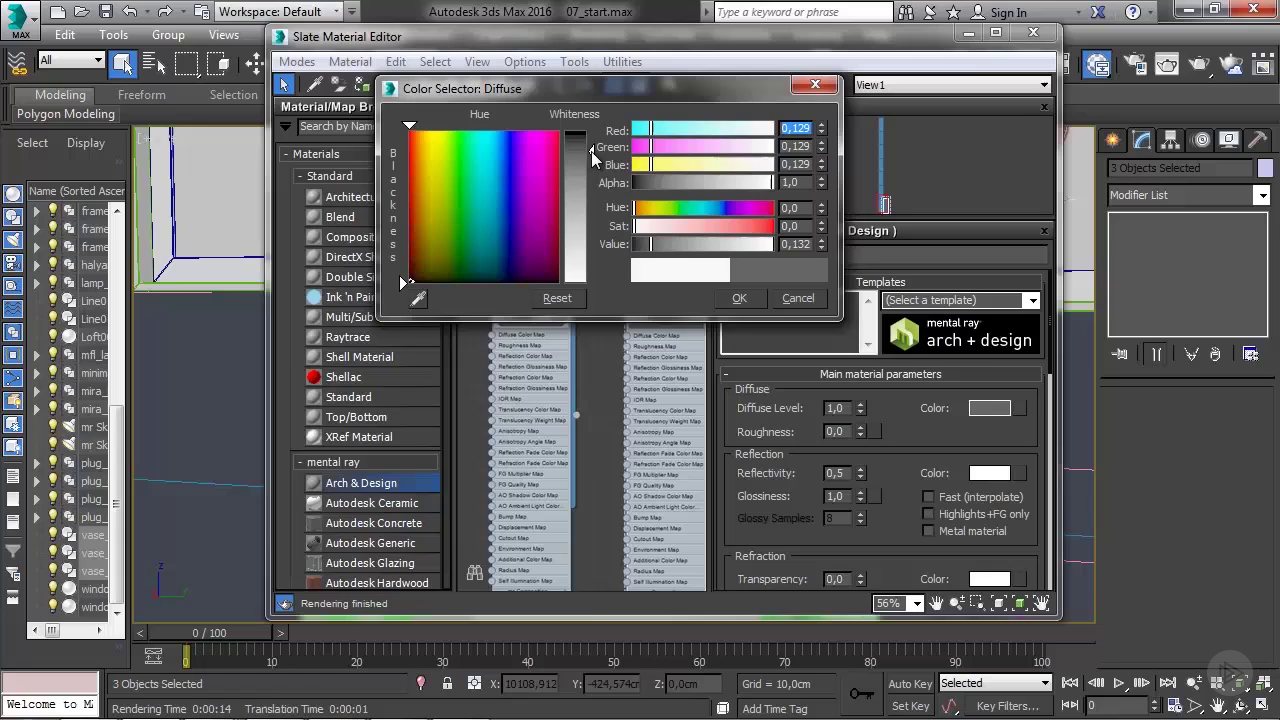Open the Hierarchy panel tab
Image resolution: width=1280 pixels, height=720 pixels.
[1172, 140]
